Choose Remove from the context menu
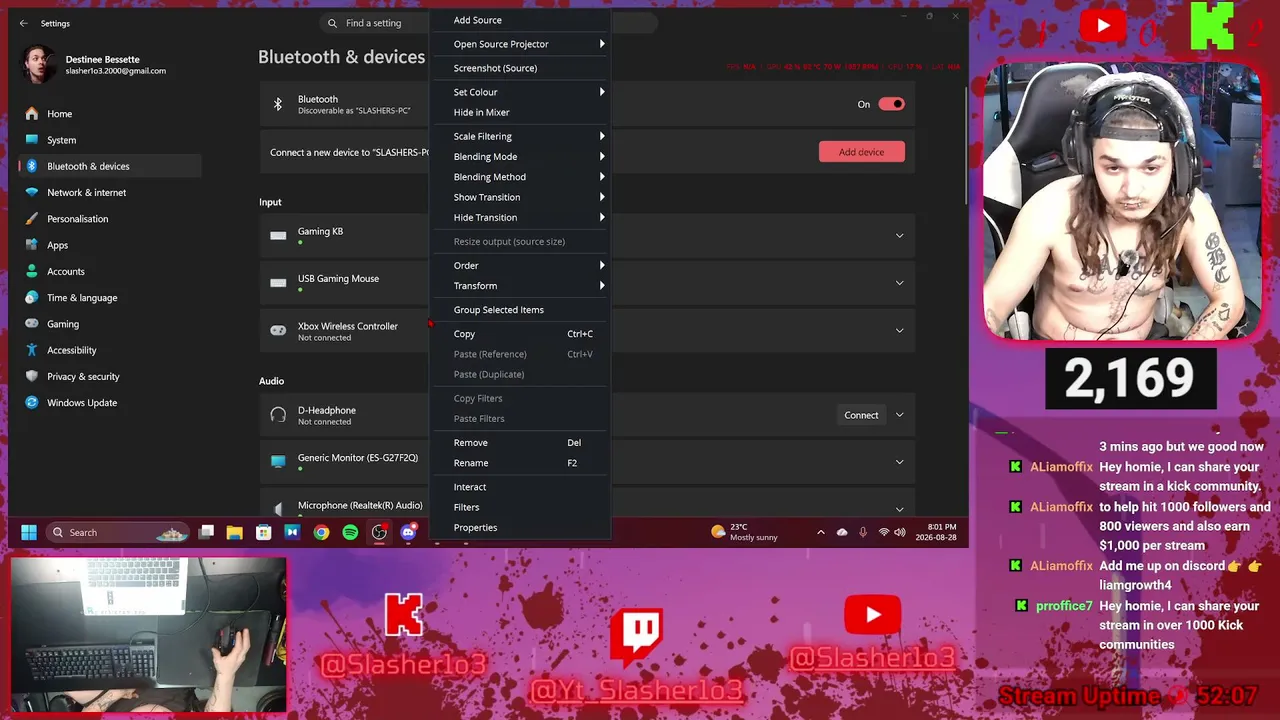Image resolution: width=1280 pixels, height=720 pixels. [x=520, y=443]
